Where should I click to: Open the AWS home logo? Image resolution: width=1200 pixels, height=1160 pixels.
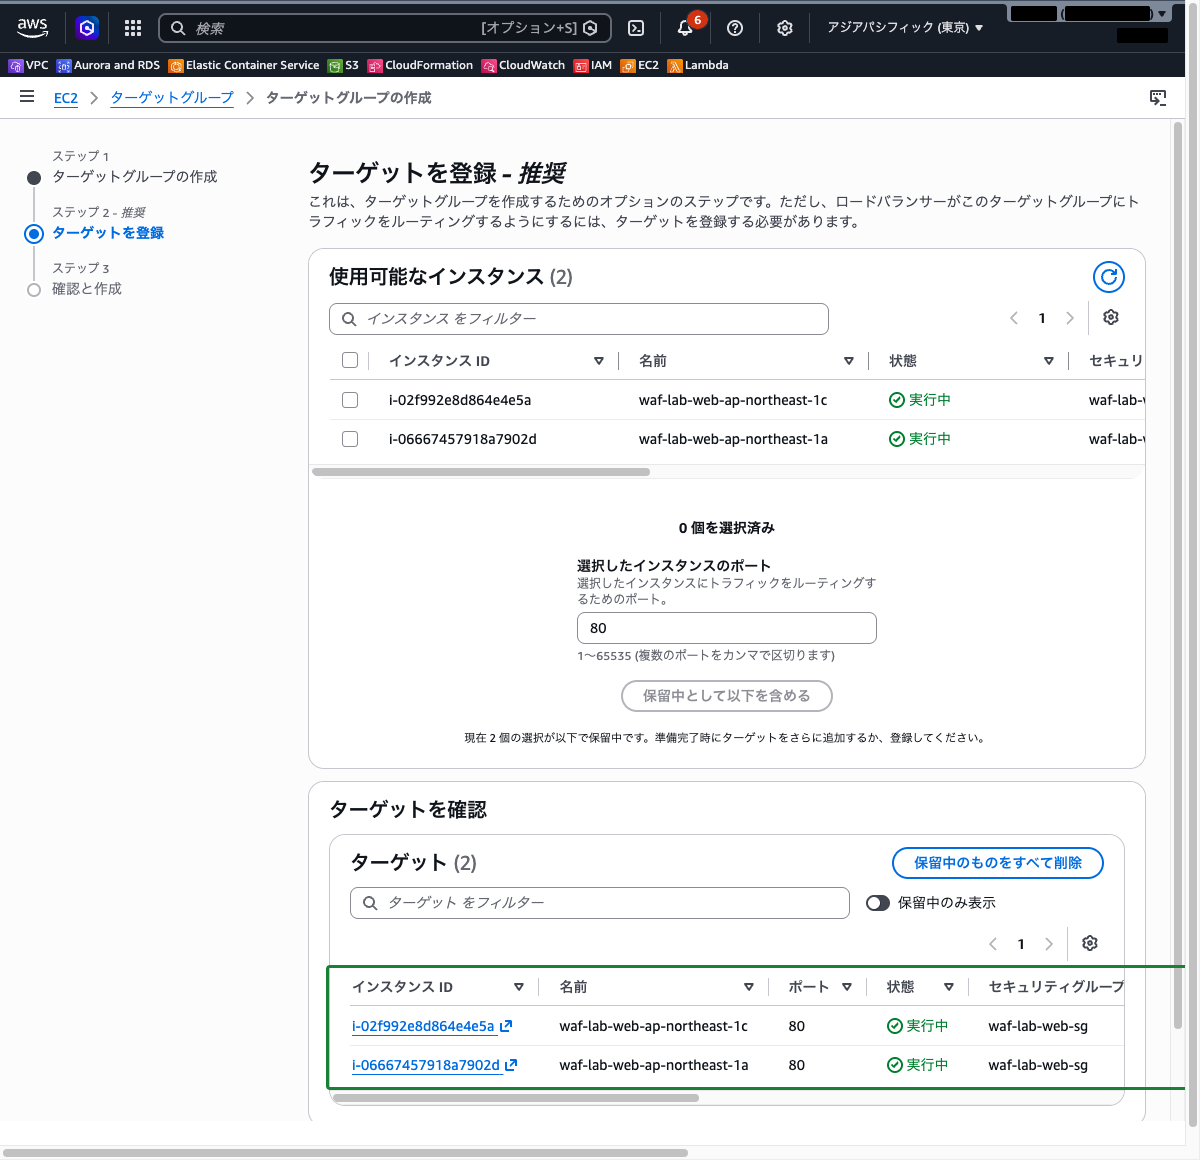32,27
